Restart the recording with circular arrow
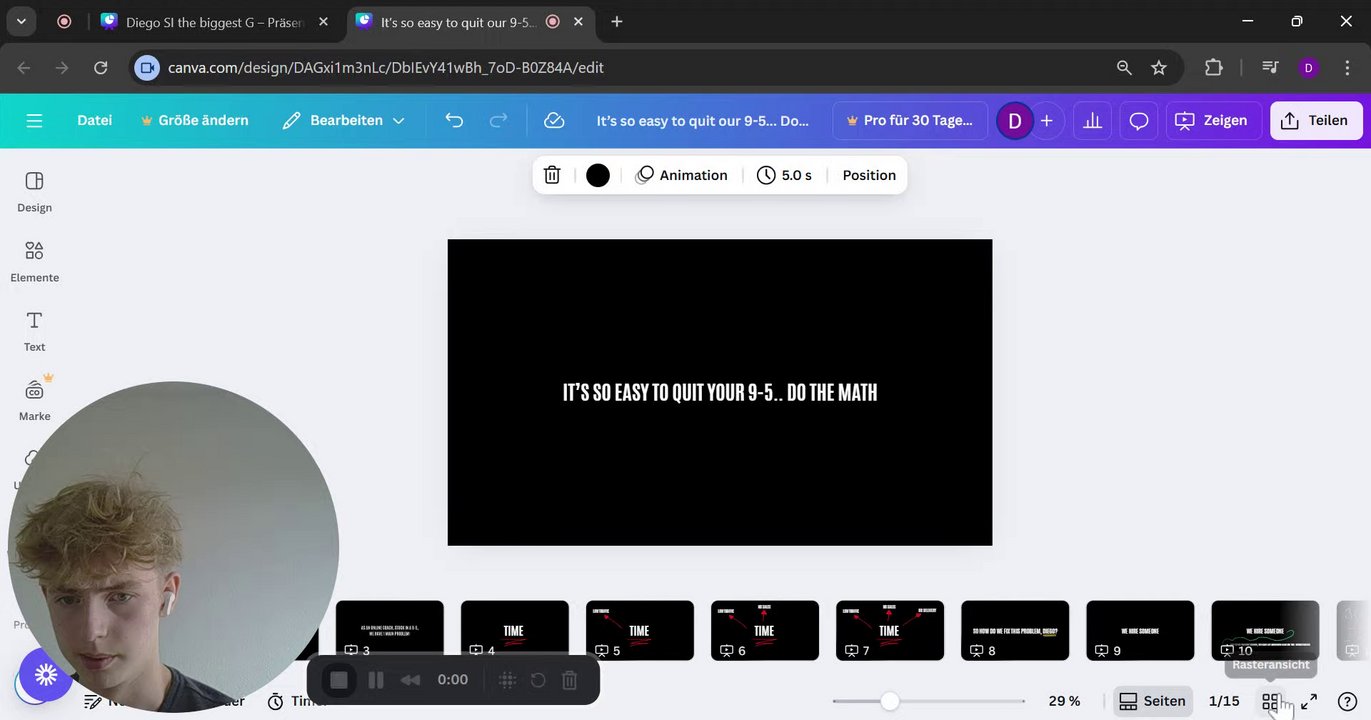The image size is (1371, 720). tap(538, 680)
